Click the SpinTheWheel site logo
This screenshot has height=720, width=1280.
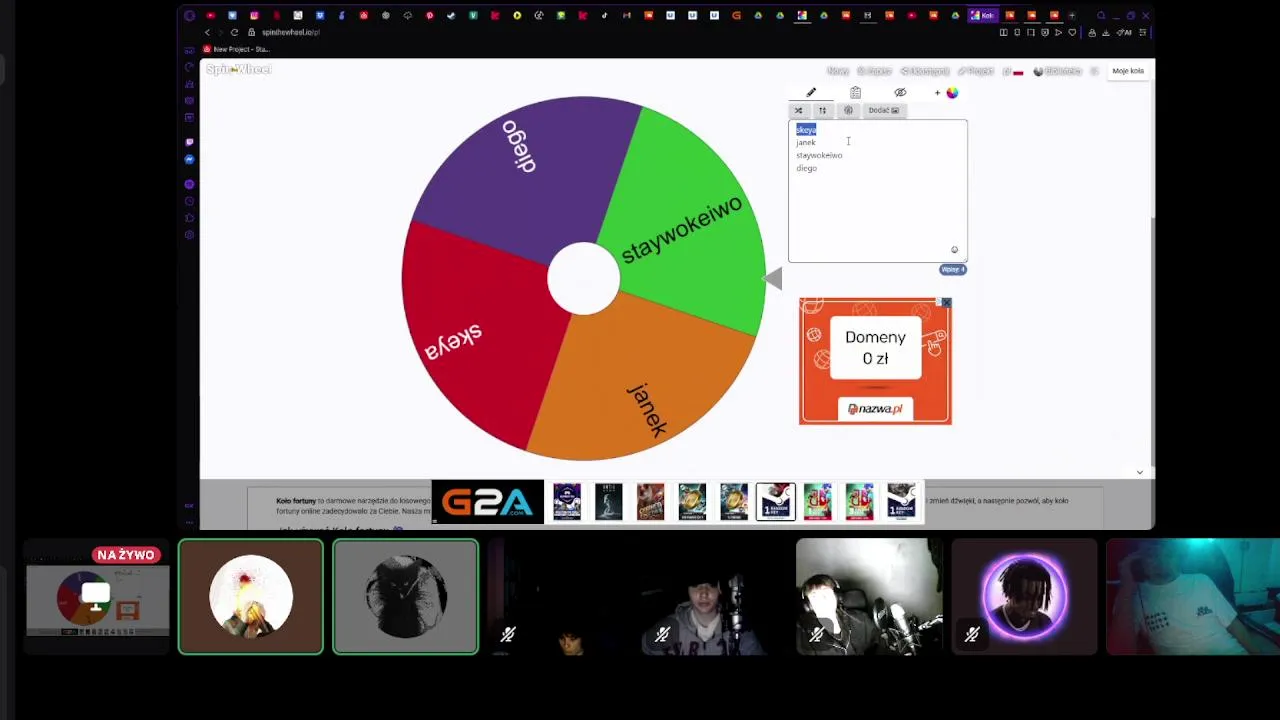coord(238,70)
